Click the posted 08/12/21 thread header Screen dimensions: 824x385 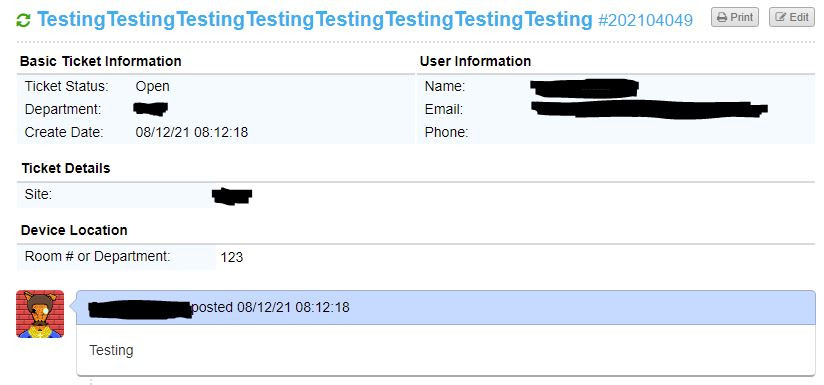click(446, 307)
